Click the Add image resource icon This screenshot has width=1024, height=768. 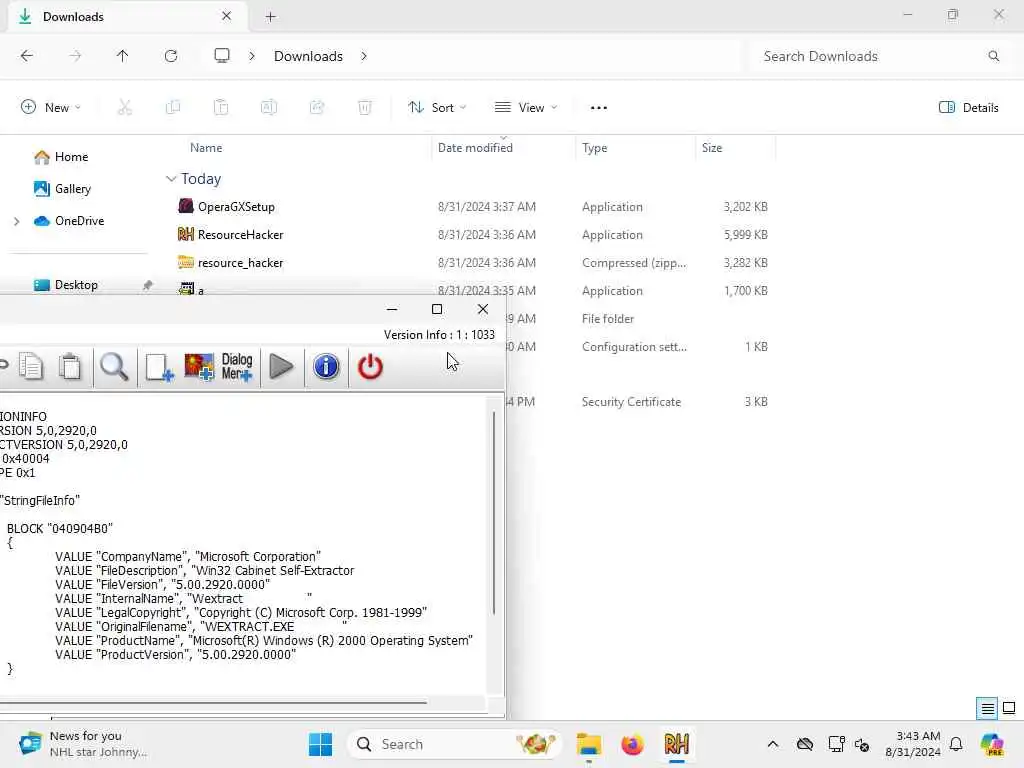[199, 367]
